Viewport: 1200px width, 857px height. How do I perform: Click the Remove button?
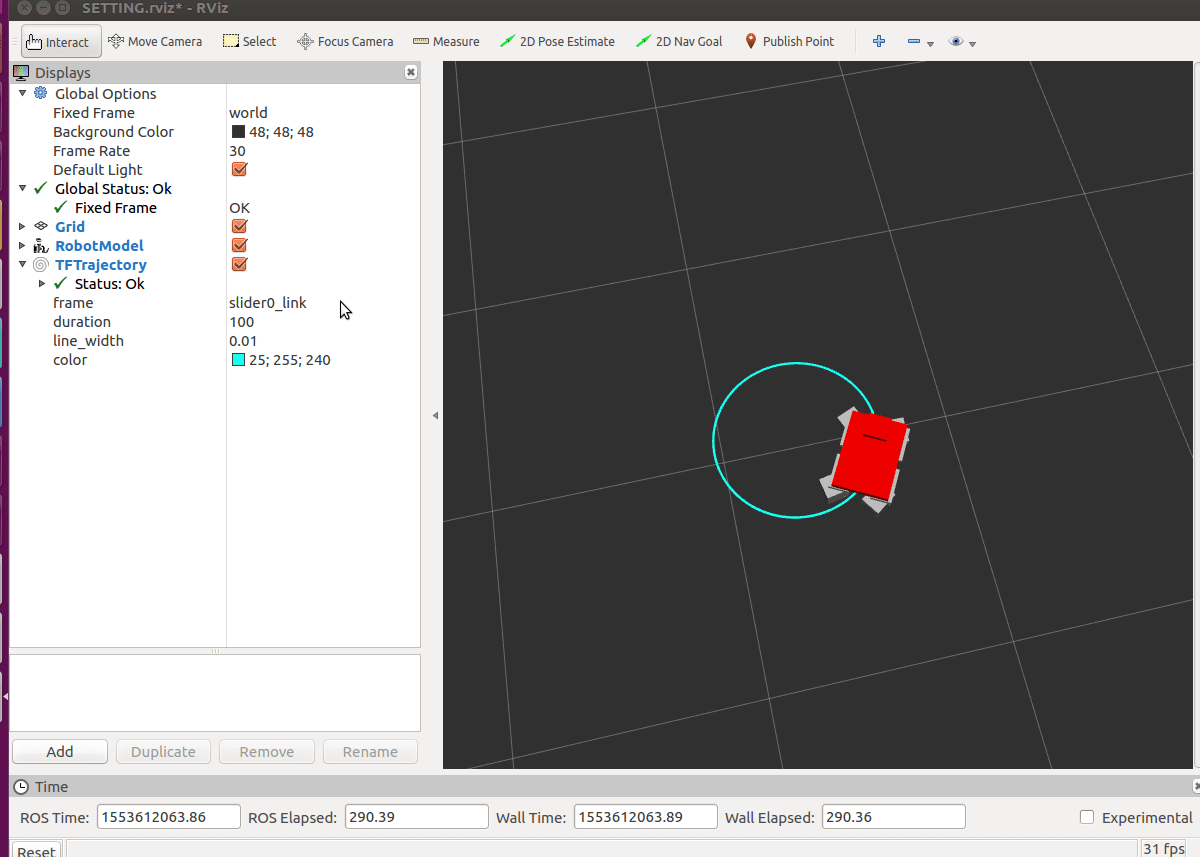267,752
